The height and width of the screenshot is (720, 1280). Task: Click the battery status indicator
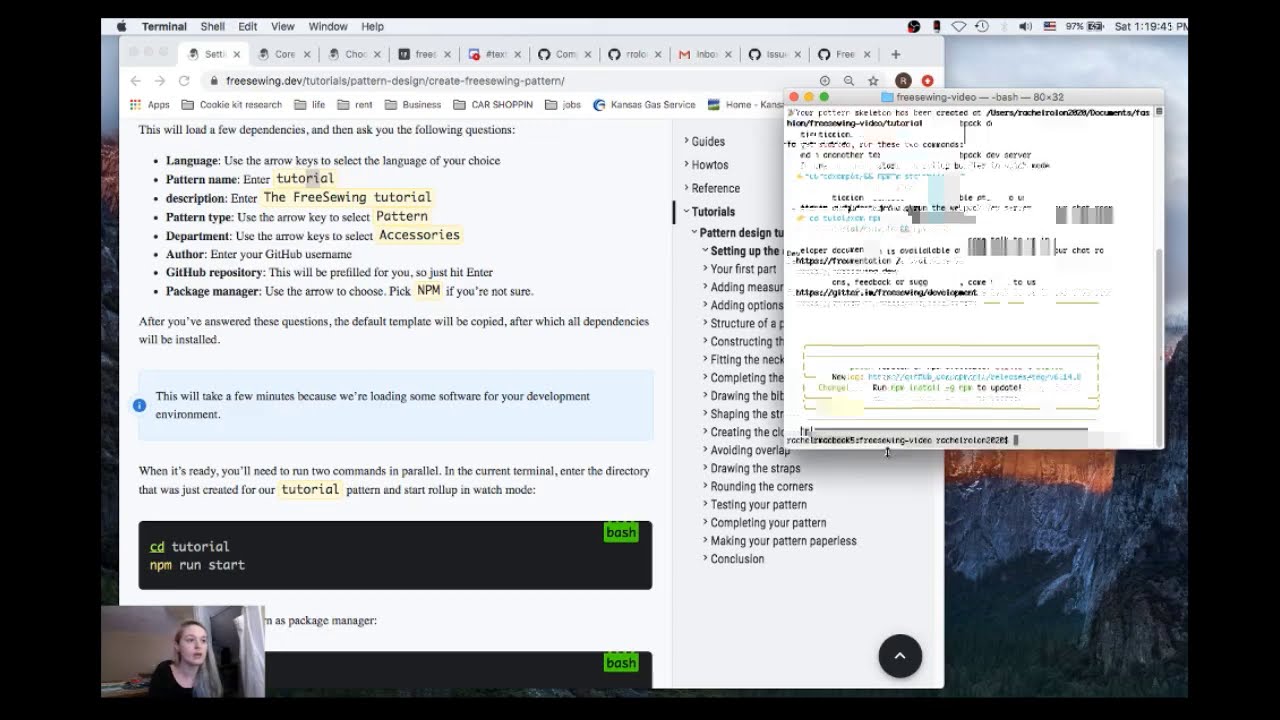click(x=1085, y=26)
